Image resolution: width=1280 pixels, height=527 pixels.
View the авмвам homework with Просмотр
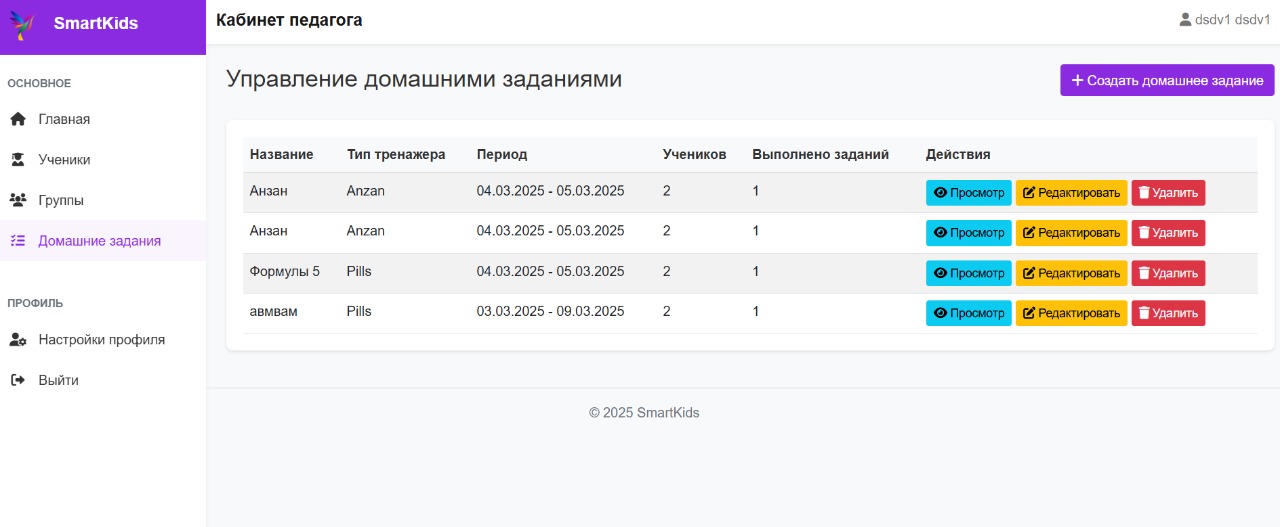coord(968,313)
